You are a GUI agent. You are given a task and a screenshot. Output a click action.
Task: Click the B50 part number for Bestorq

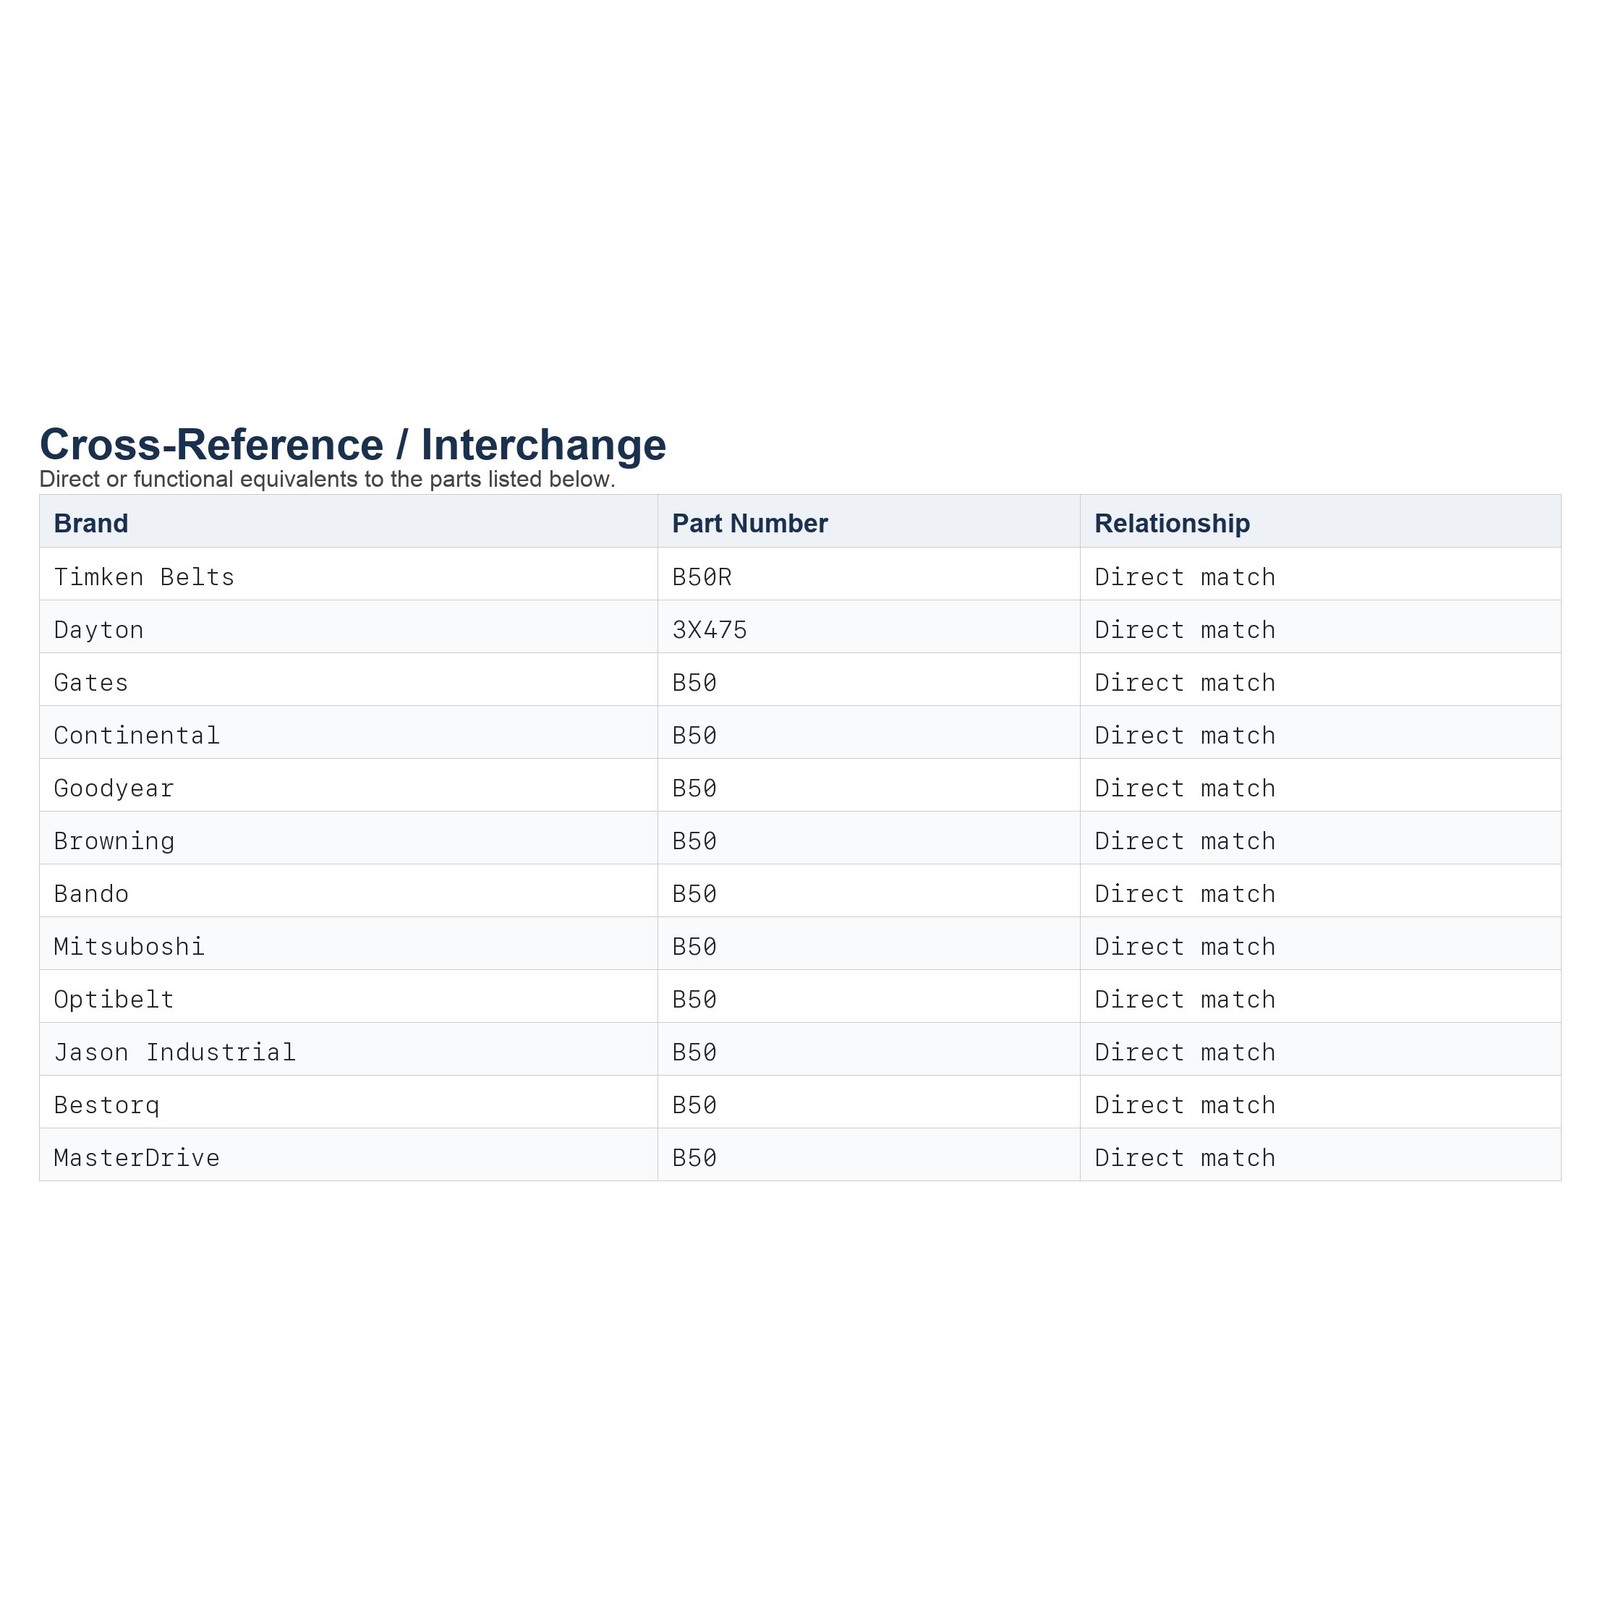[695, 1106]
